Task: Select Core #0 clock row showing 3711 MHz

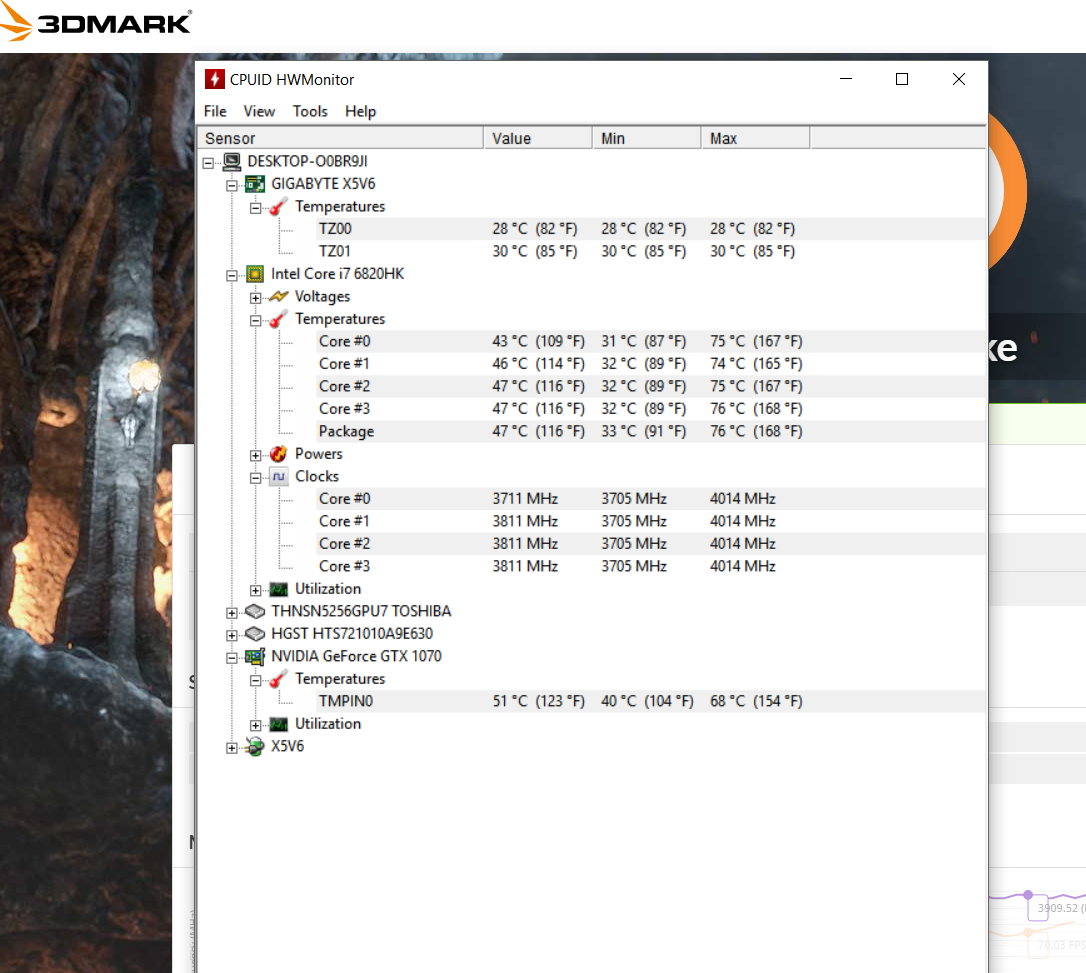Action: [651, 499]
